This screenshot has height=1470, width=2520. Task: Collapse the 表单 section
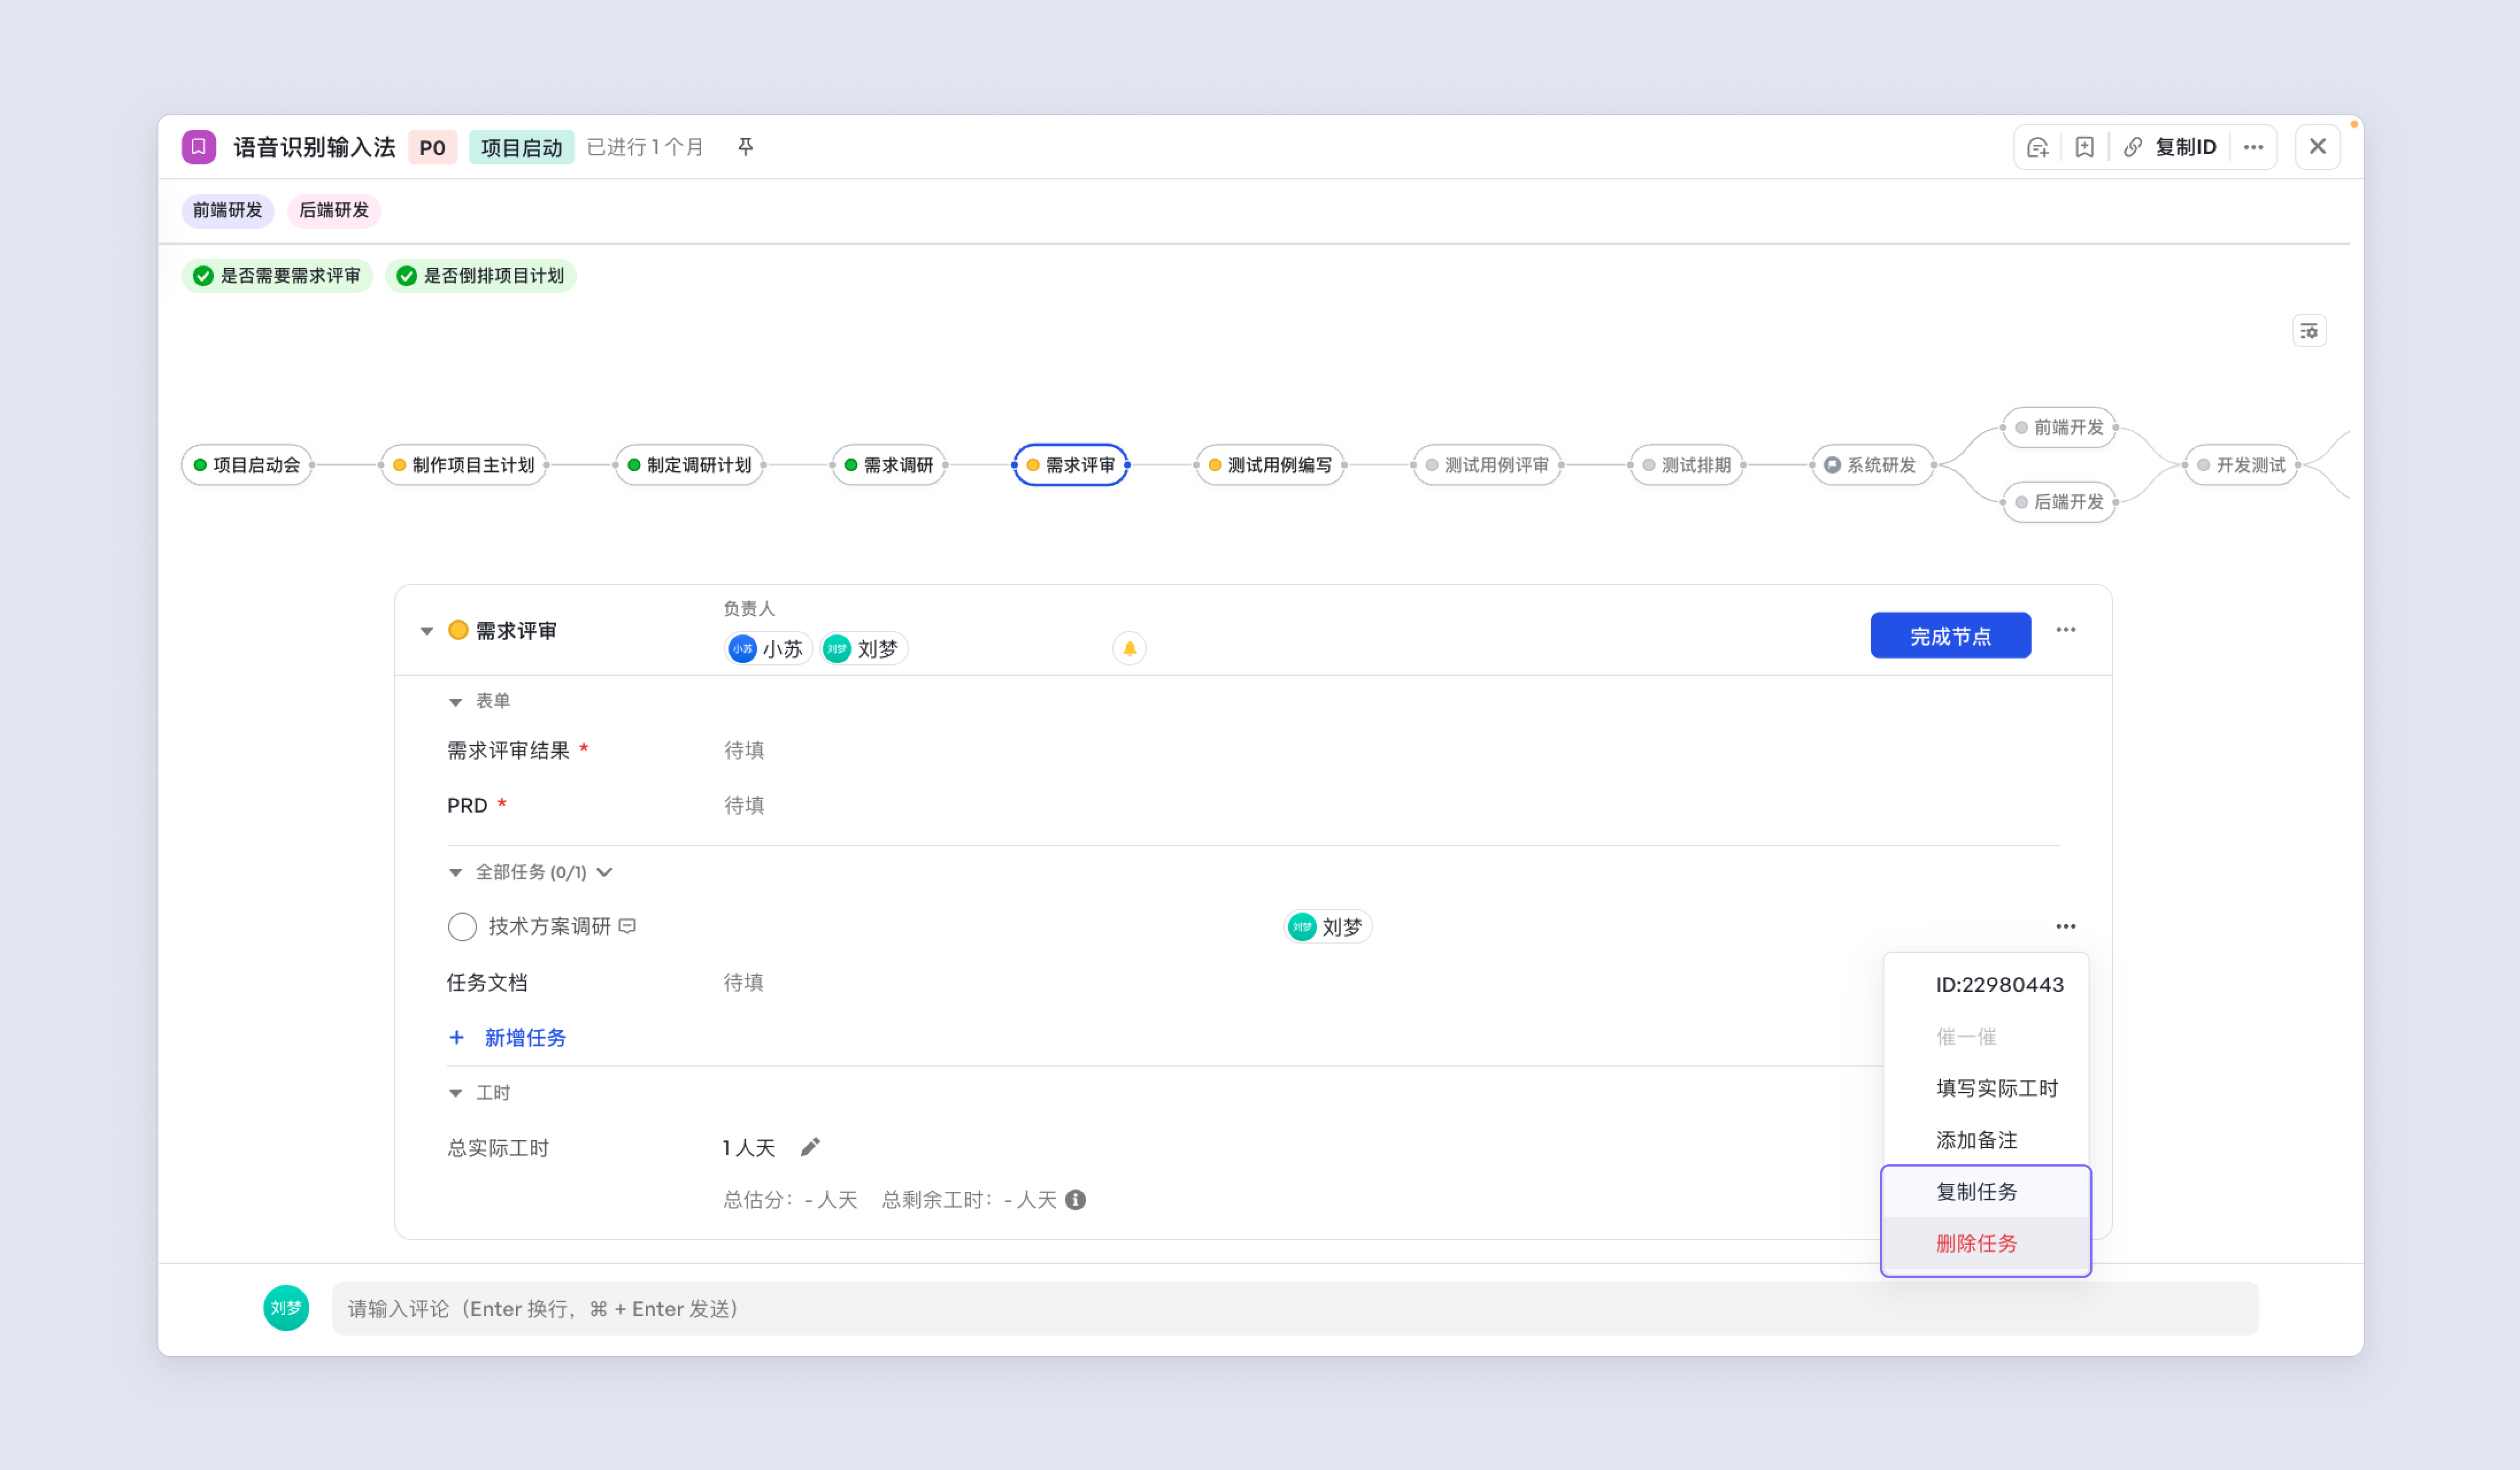click(455, 702)
